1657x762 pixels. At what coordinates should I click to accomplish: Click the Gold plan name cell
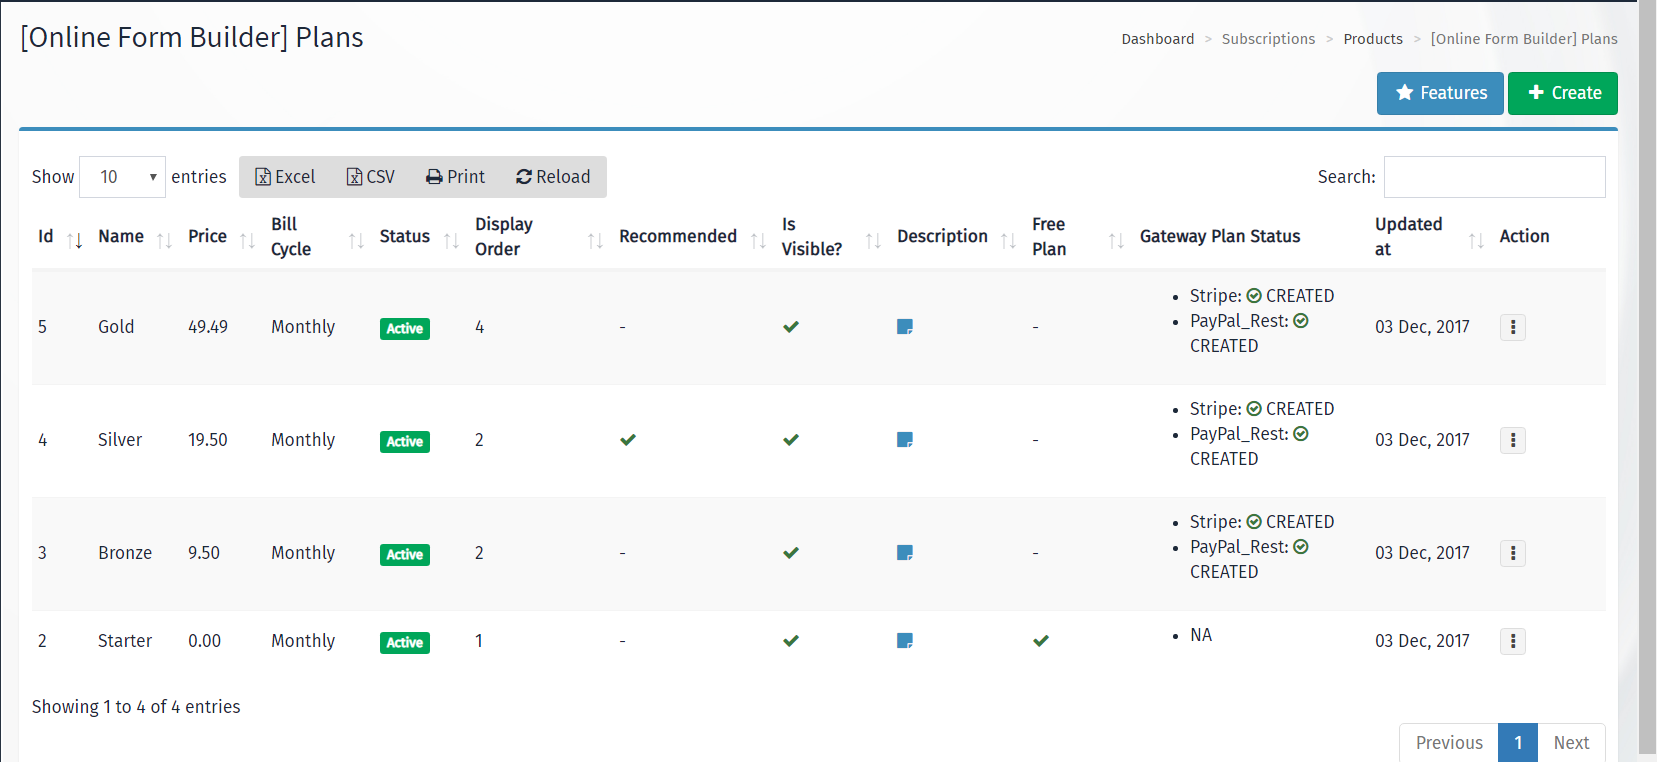click(x=116, y=327)
